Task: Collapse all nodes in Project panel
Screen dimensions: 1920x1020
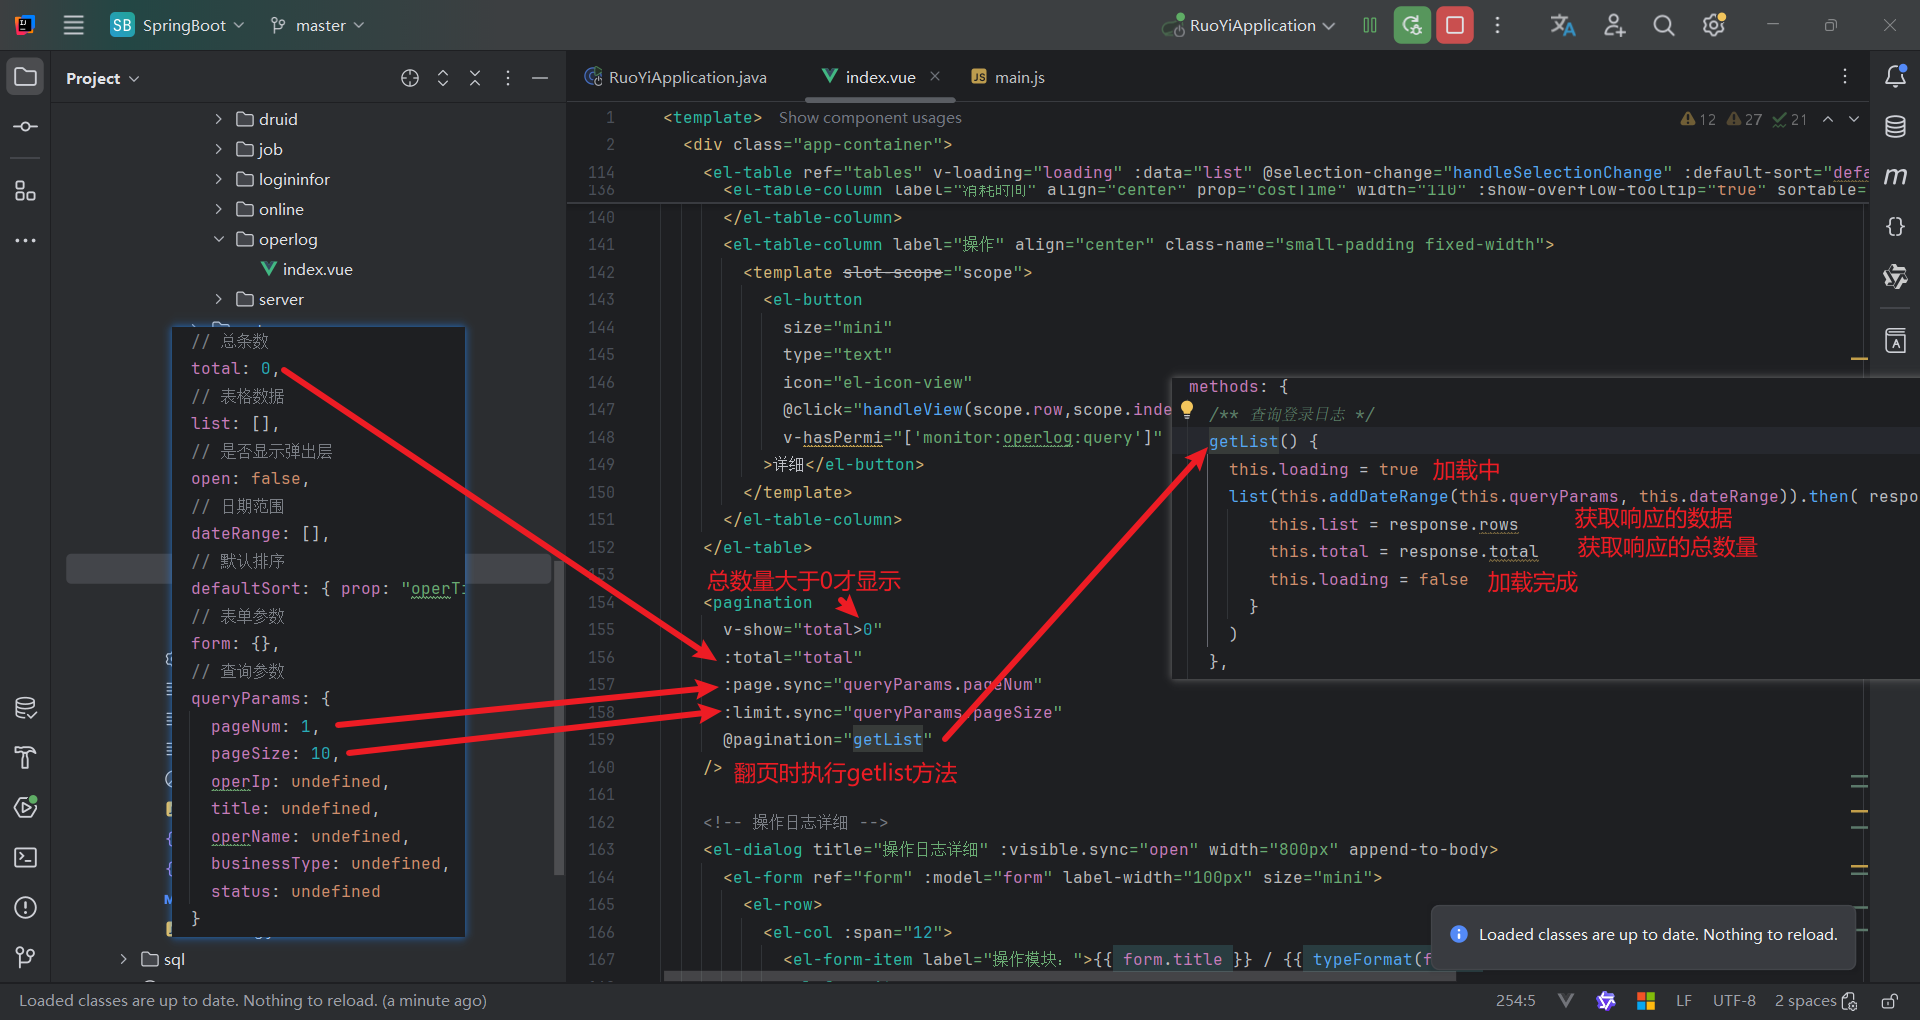Action: click(x=475, y=78)
